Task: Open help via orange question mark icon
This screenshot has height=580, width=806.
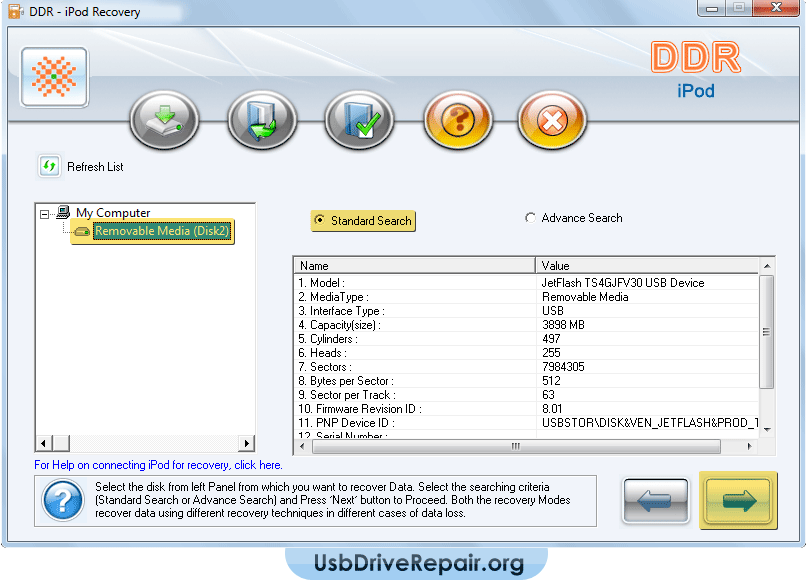Action: click(458, 120)
